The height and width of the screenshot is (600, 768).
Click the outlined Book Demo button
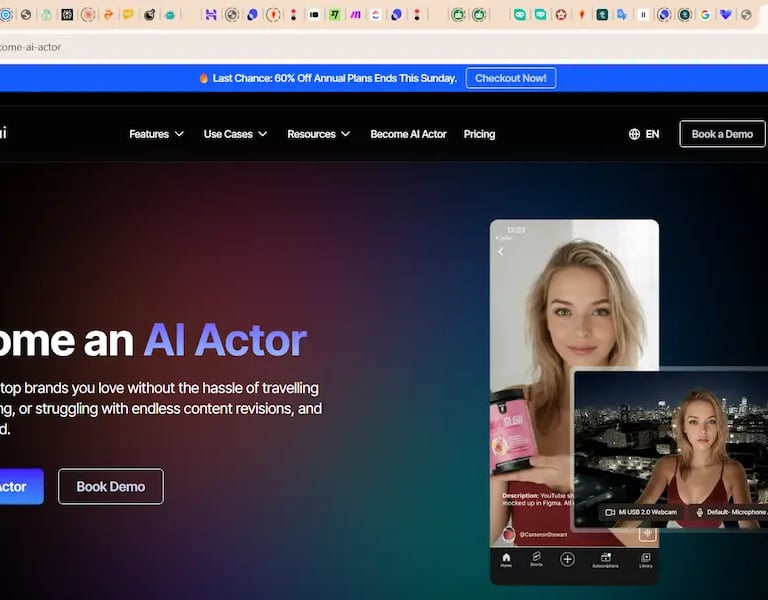click(111, 486)
